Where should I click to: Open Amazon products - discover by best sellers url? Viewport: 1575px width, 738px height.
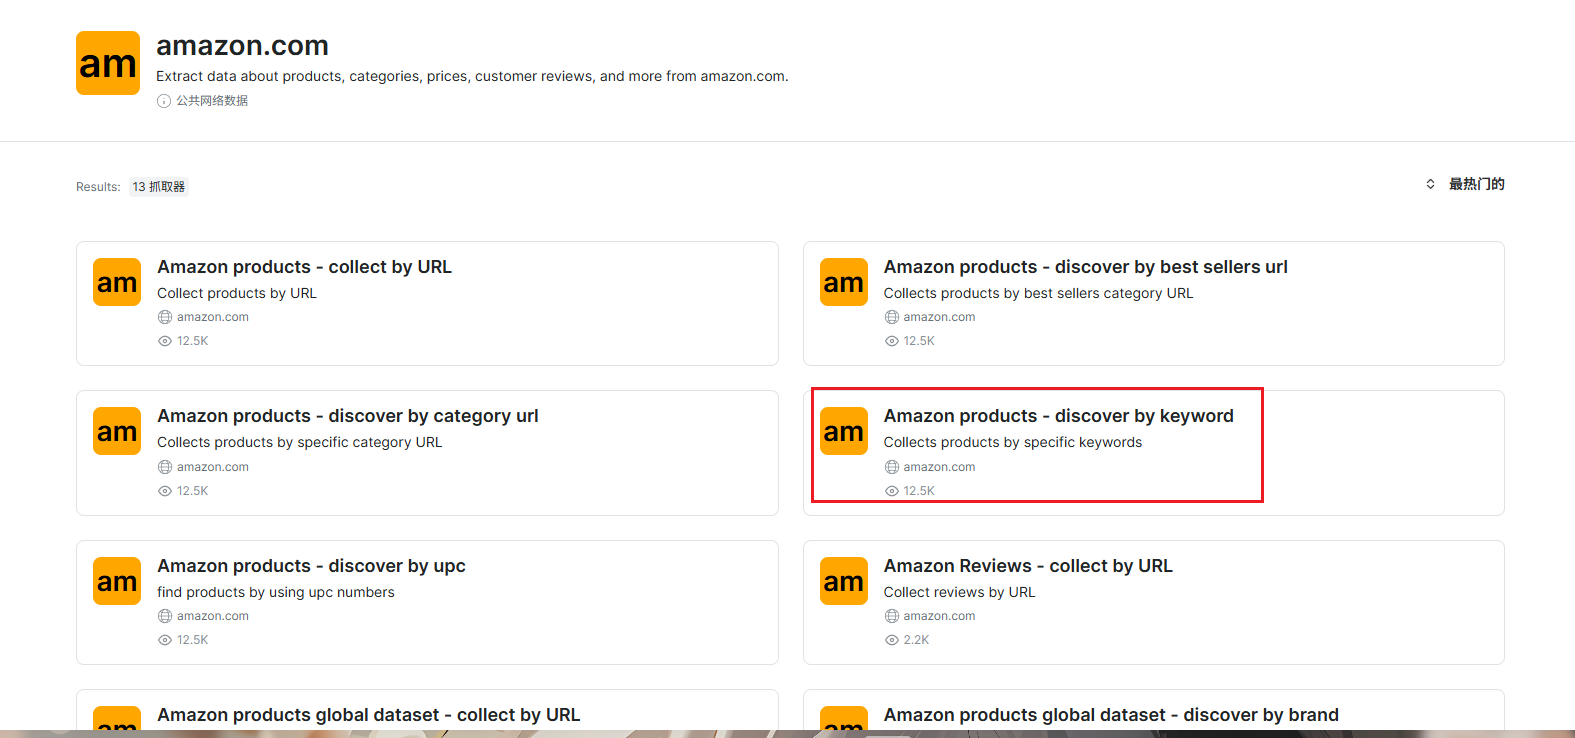click(x=1085, y=267)
